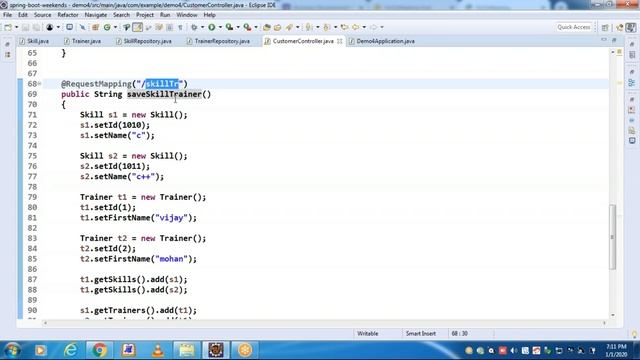Image resolution: width=640 pixels, height=360 pixels.
Task: Open the New file dropdown arrow
Action: (16, 27)
